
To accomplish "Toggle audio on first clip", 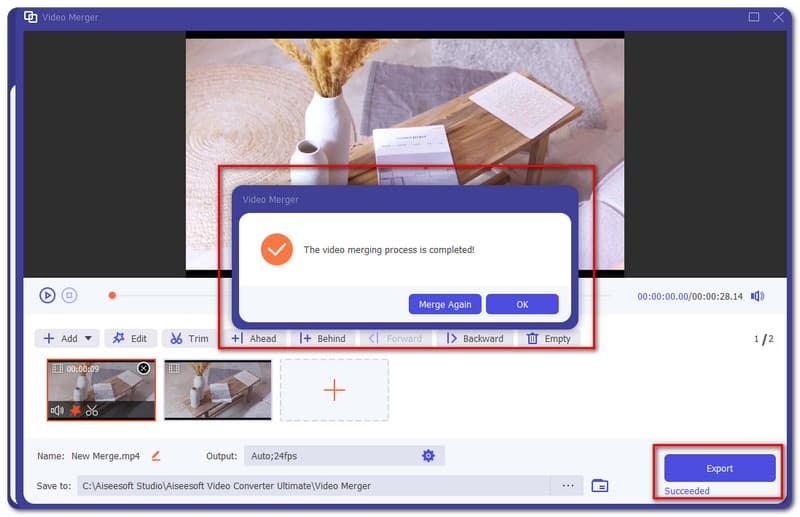I will pyautogui.click(x=57, y=410).
